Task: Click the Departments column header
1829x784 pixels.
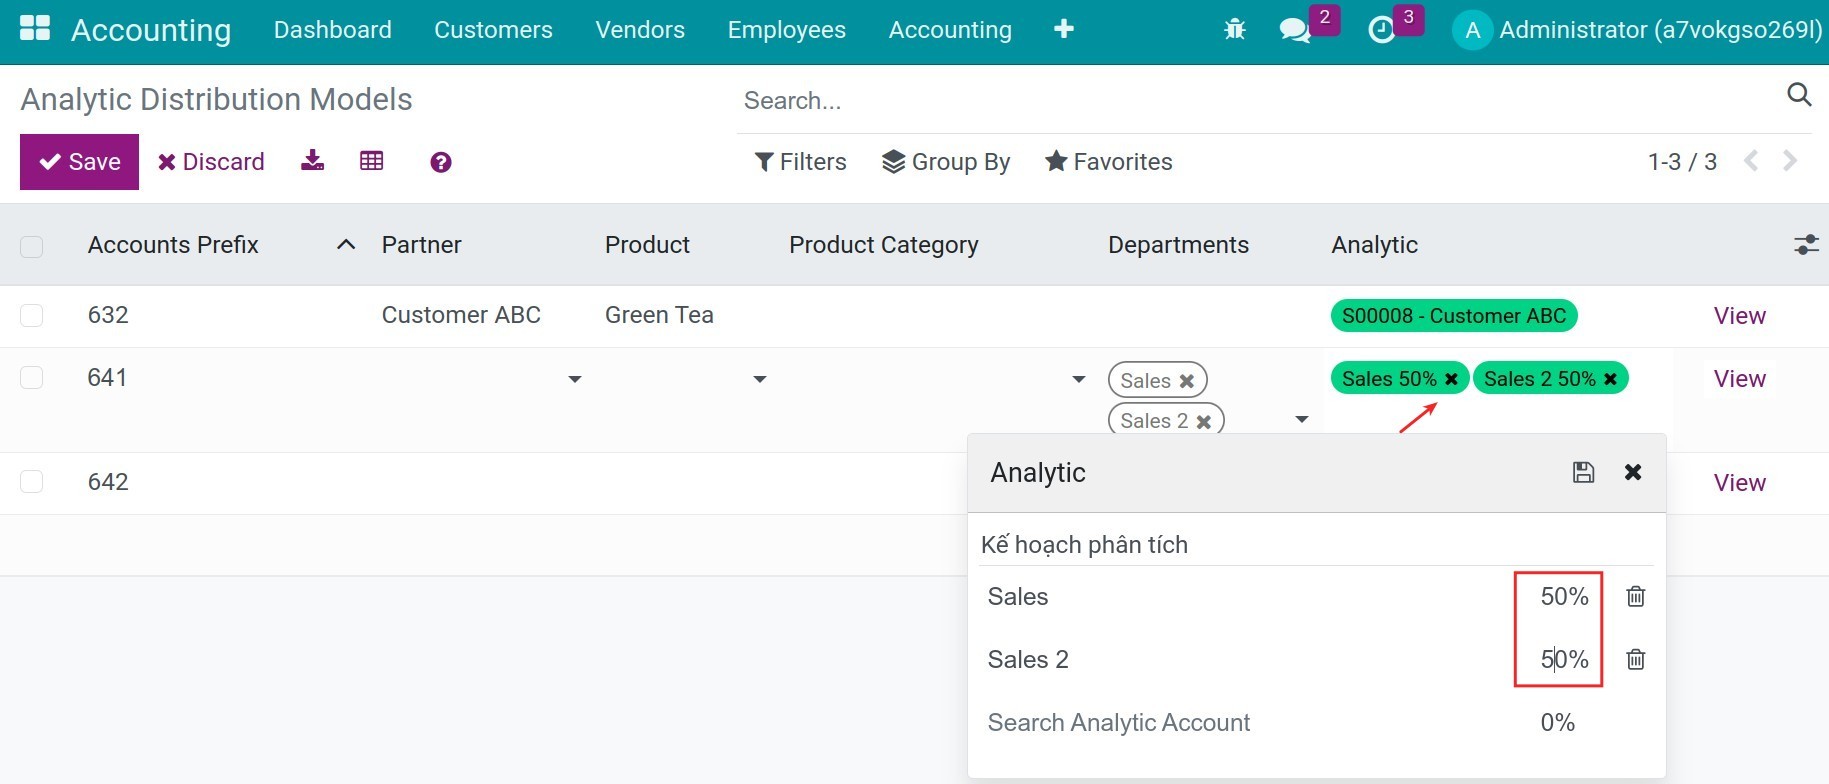Action: click(1178, 245)
